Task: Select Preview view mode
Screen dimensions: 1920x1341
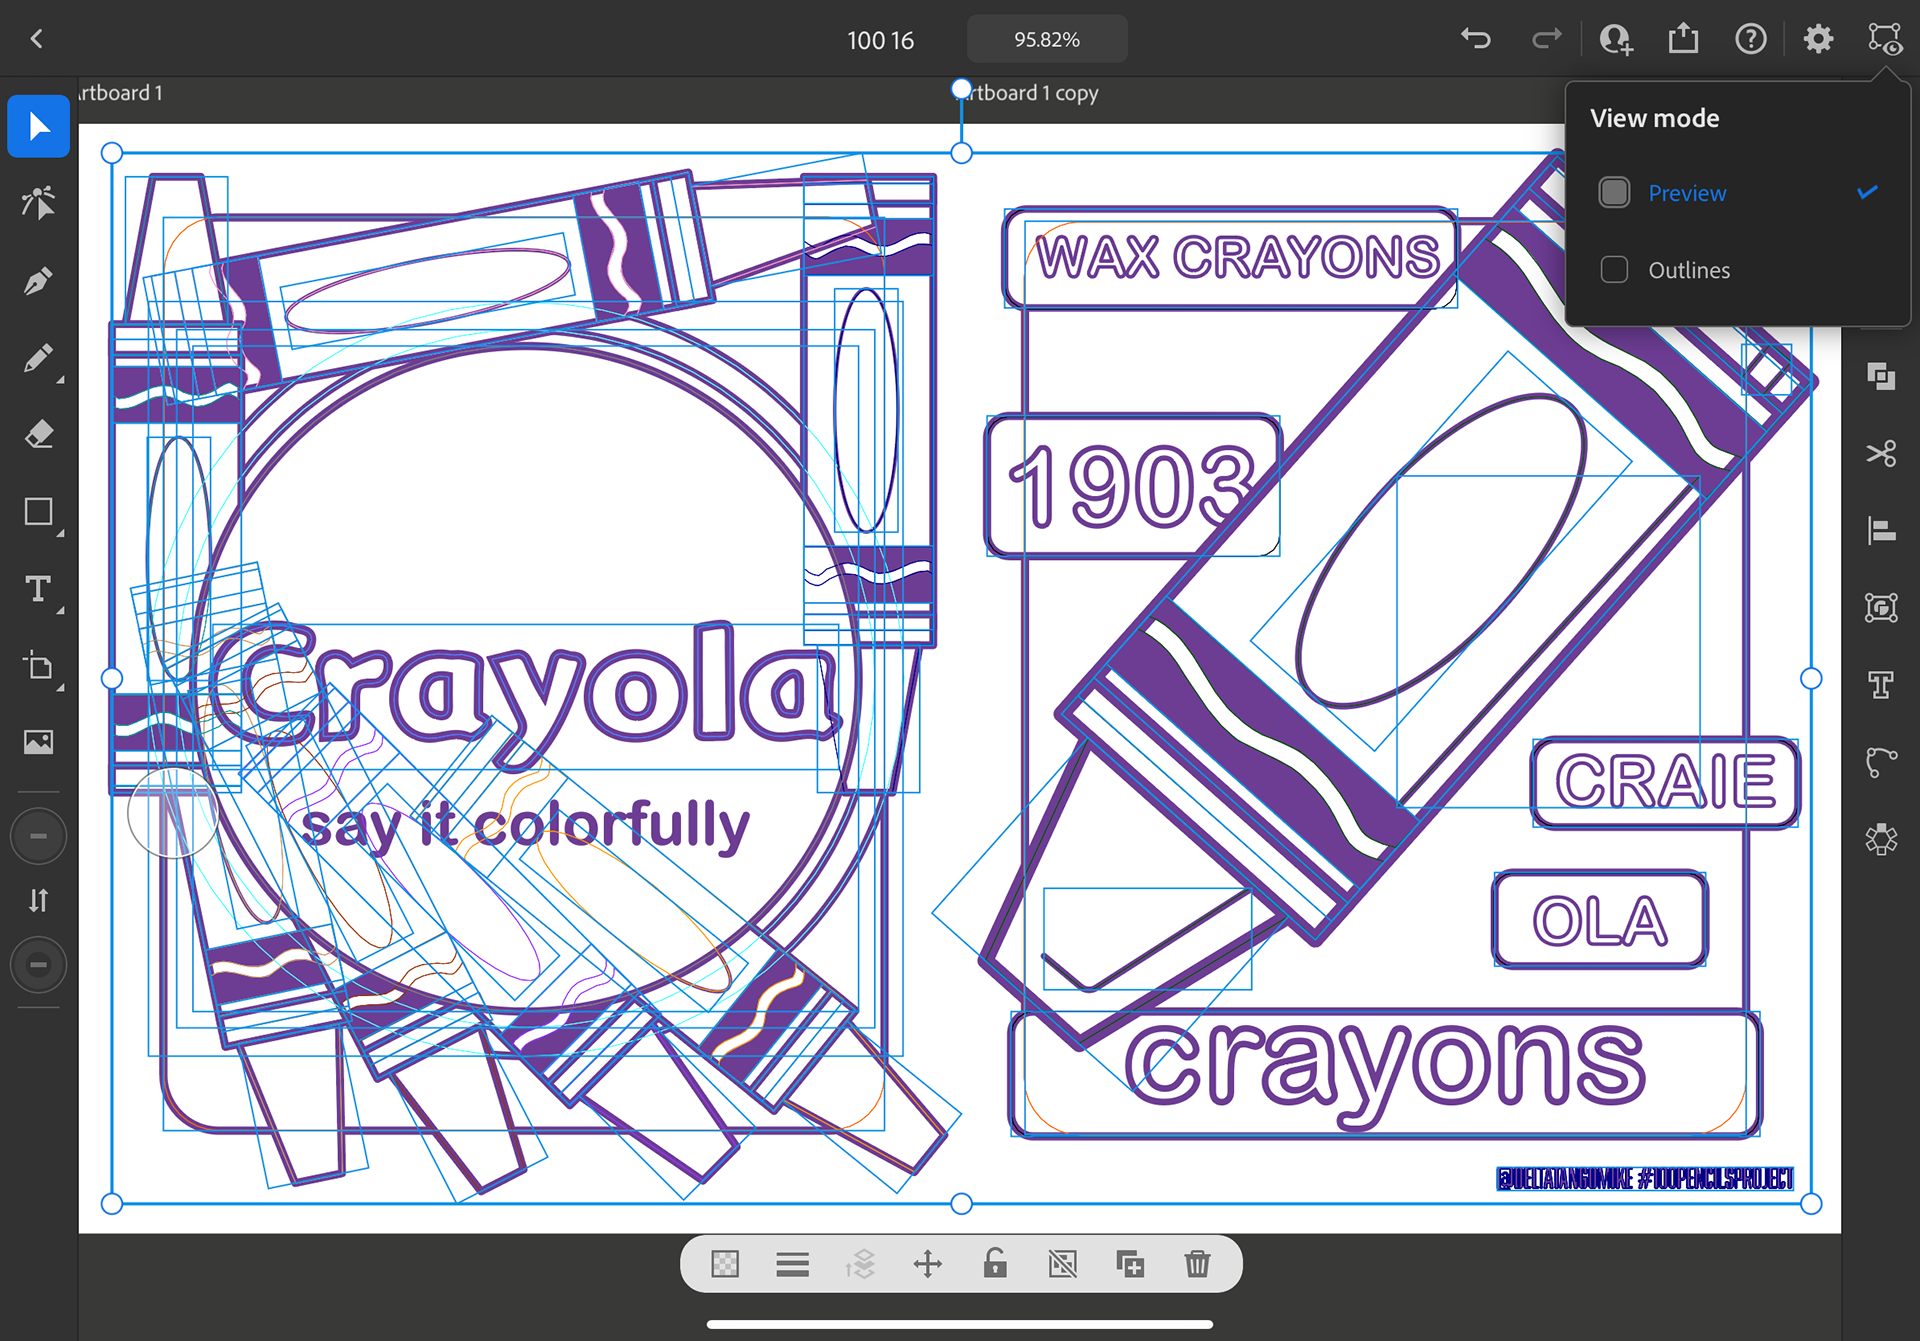Action: [x=1738, y=193]
